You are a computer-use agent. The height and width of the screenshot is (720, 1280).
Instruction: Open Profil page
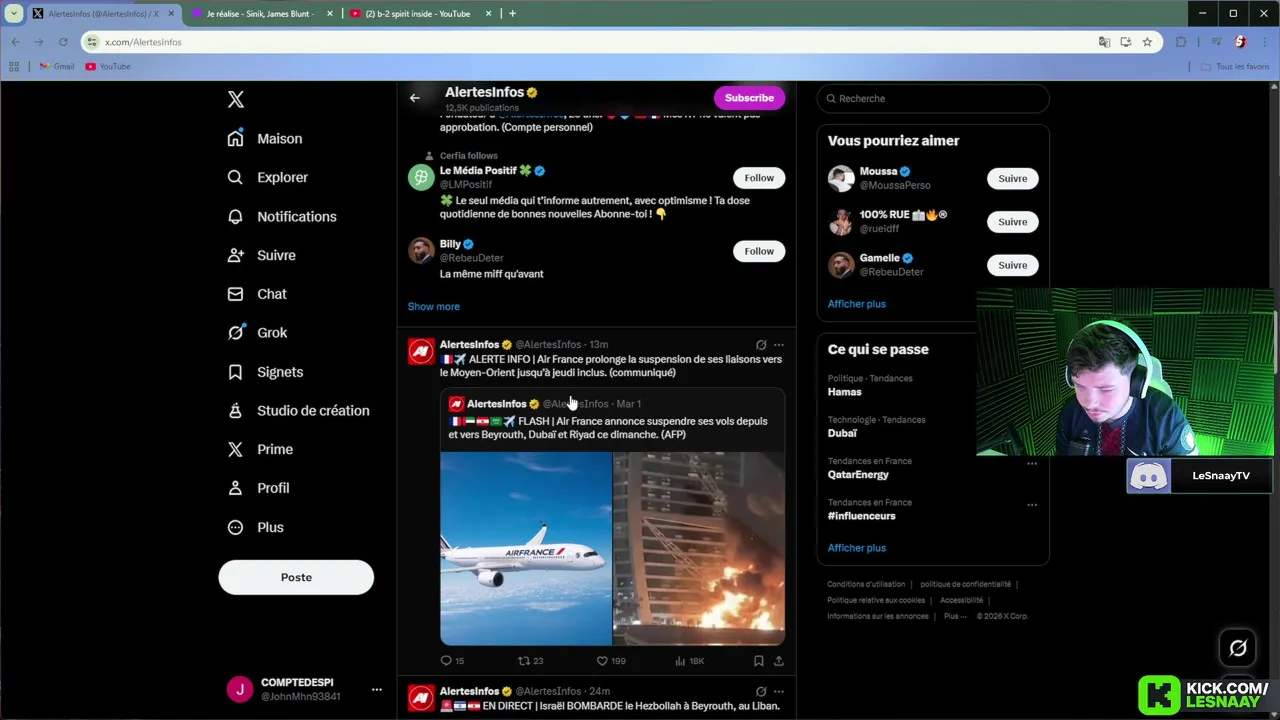[258, 488]
